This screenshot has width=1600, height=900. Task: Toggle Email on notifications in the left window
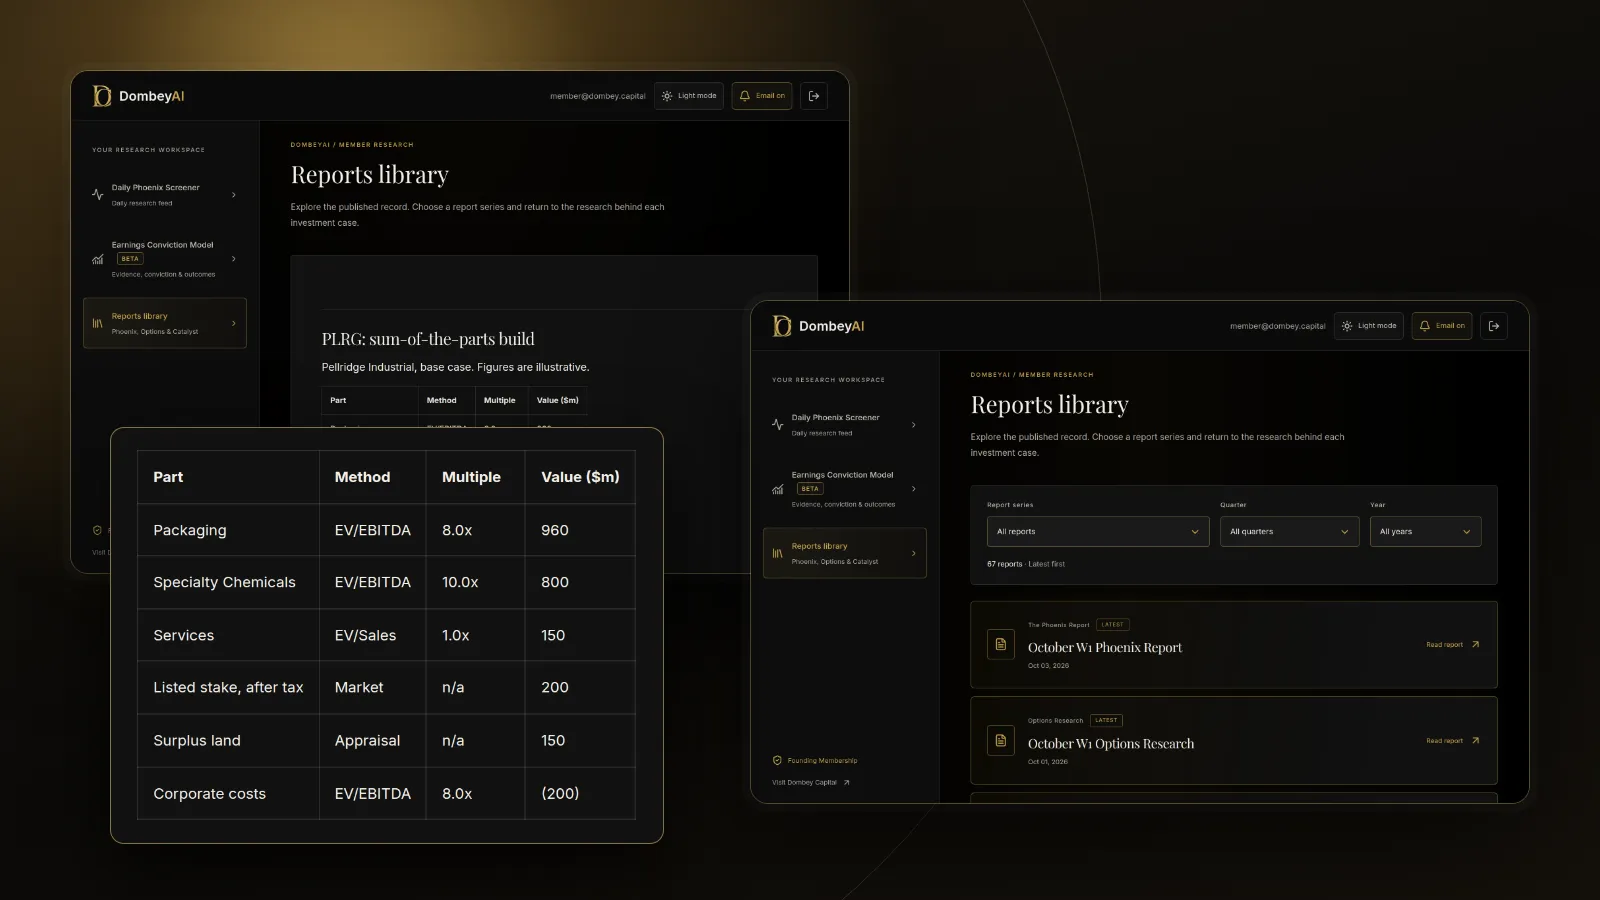[762, 96]
